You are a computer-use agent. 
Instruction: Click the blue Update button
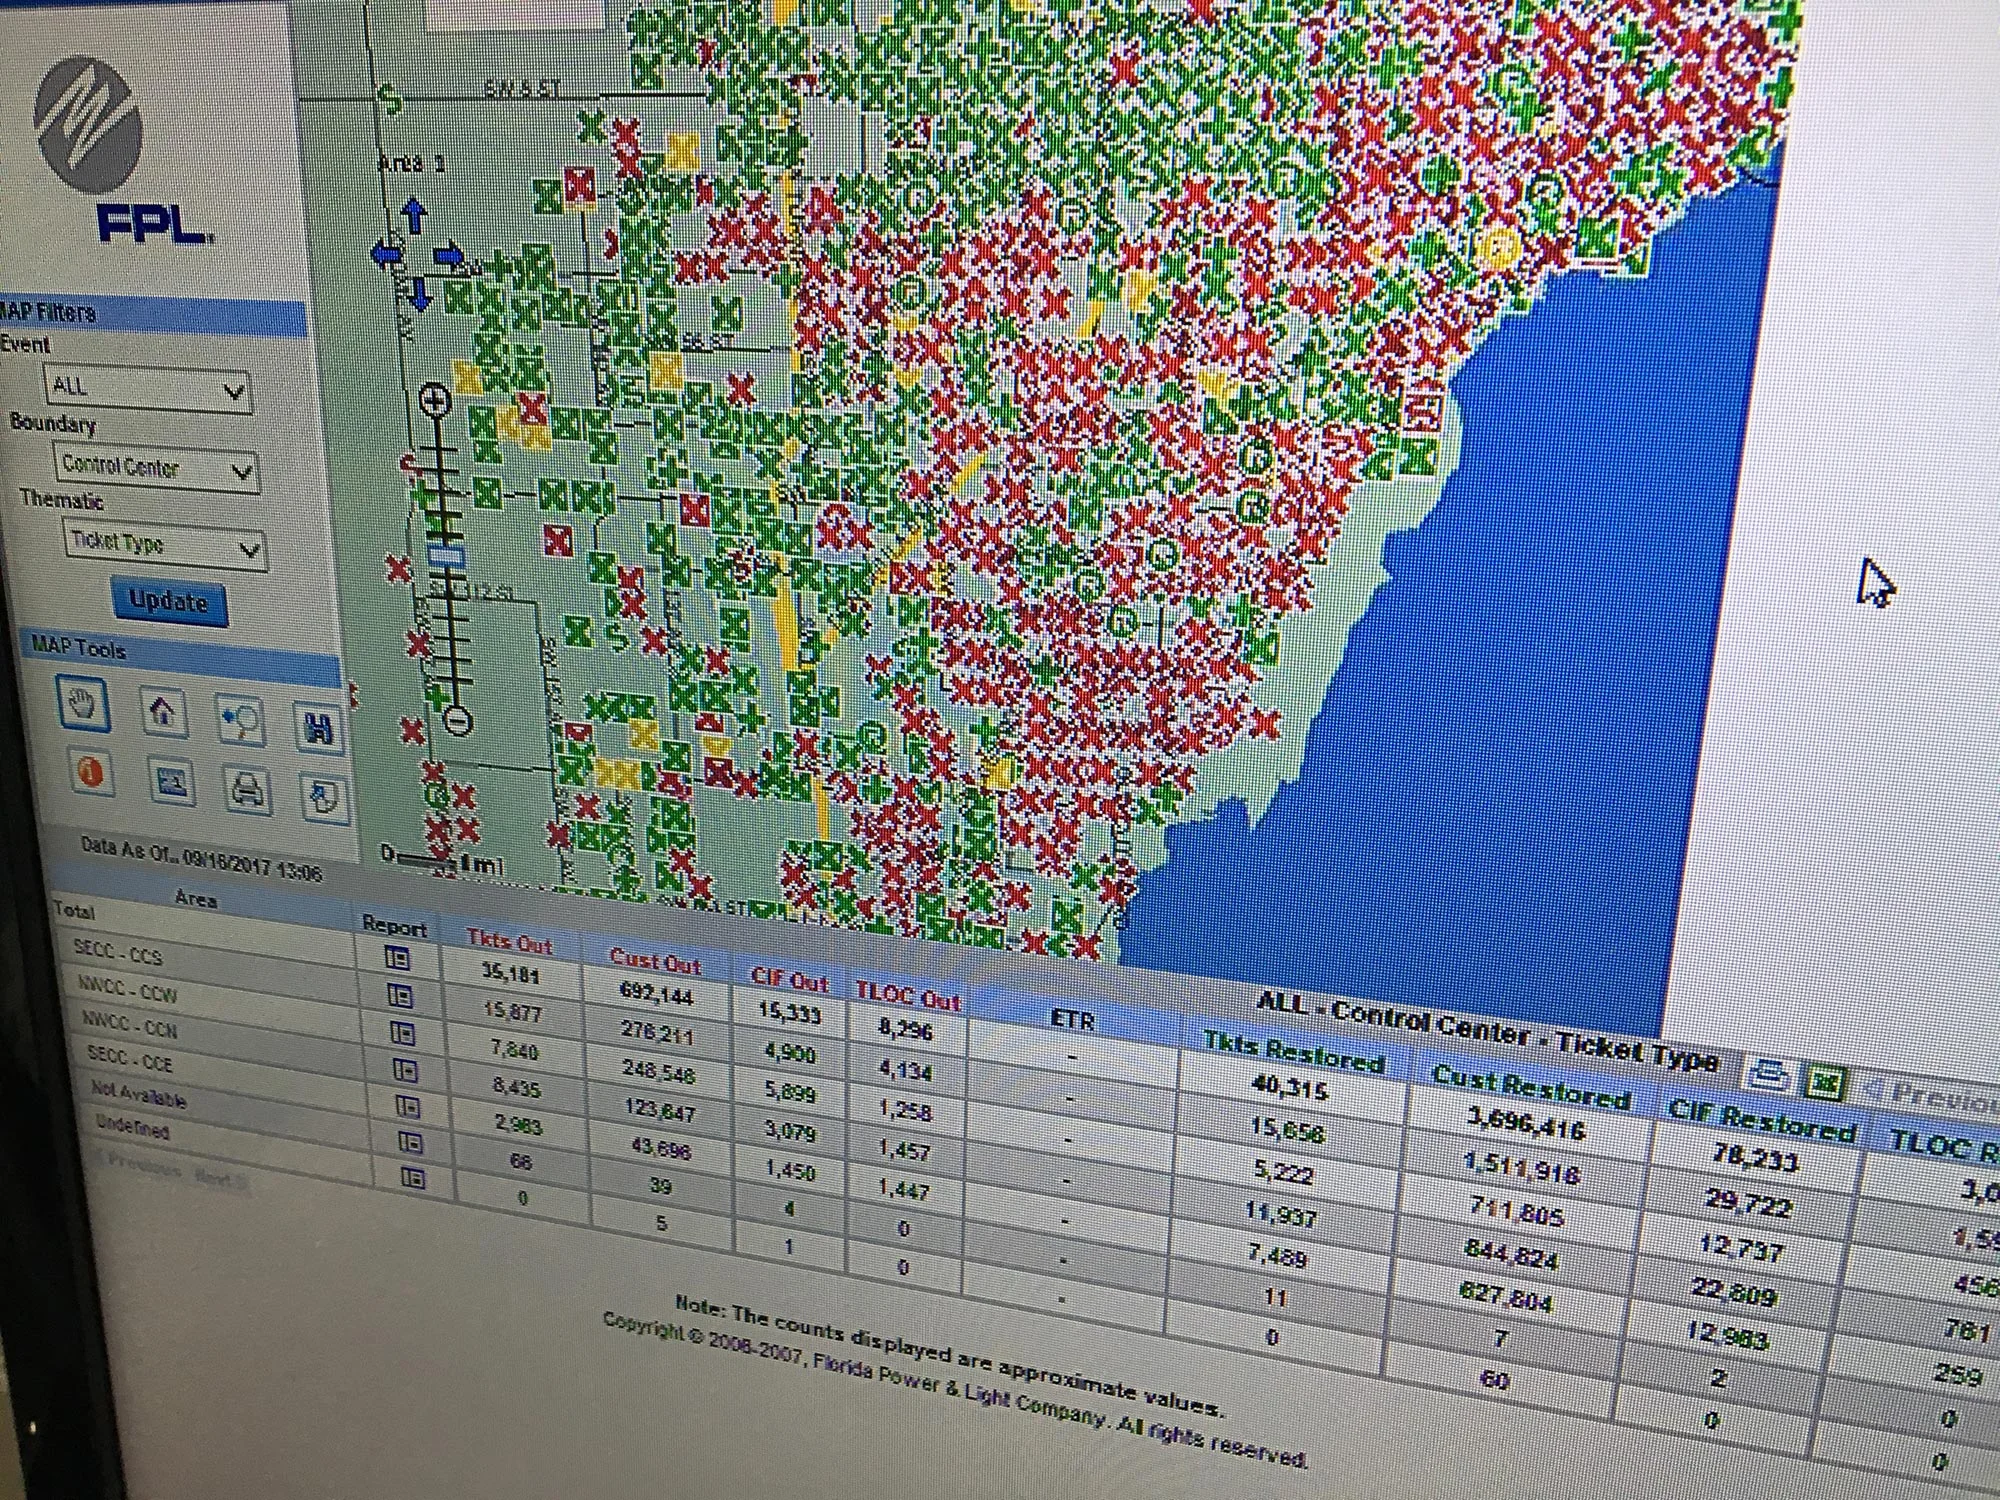tap(169, 602)
